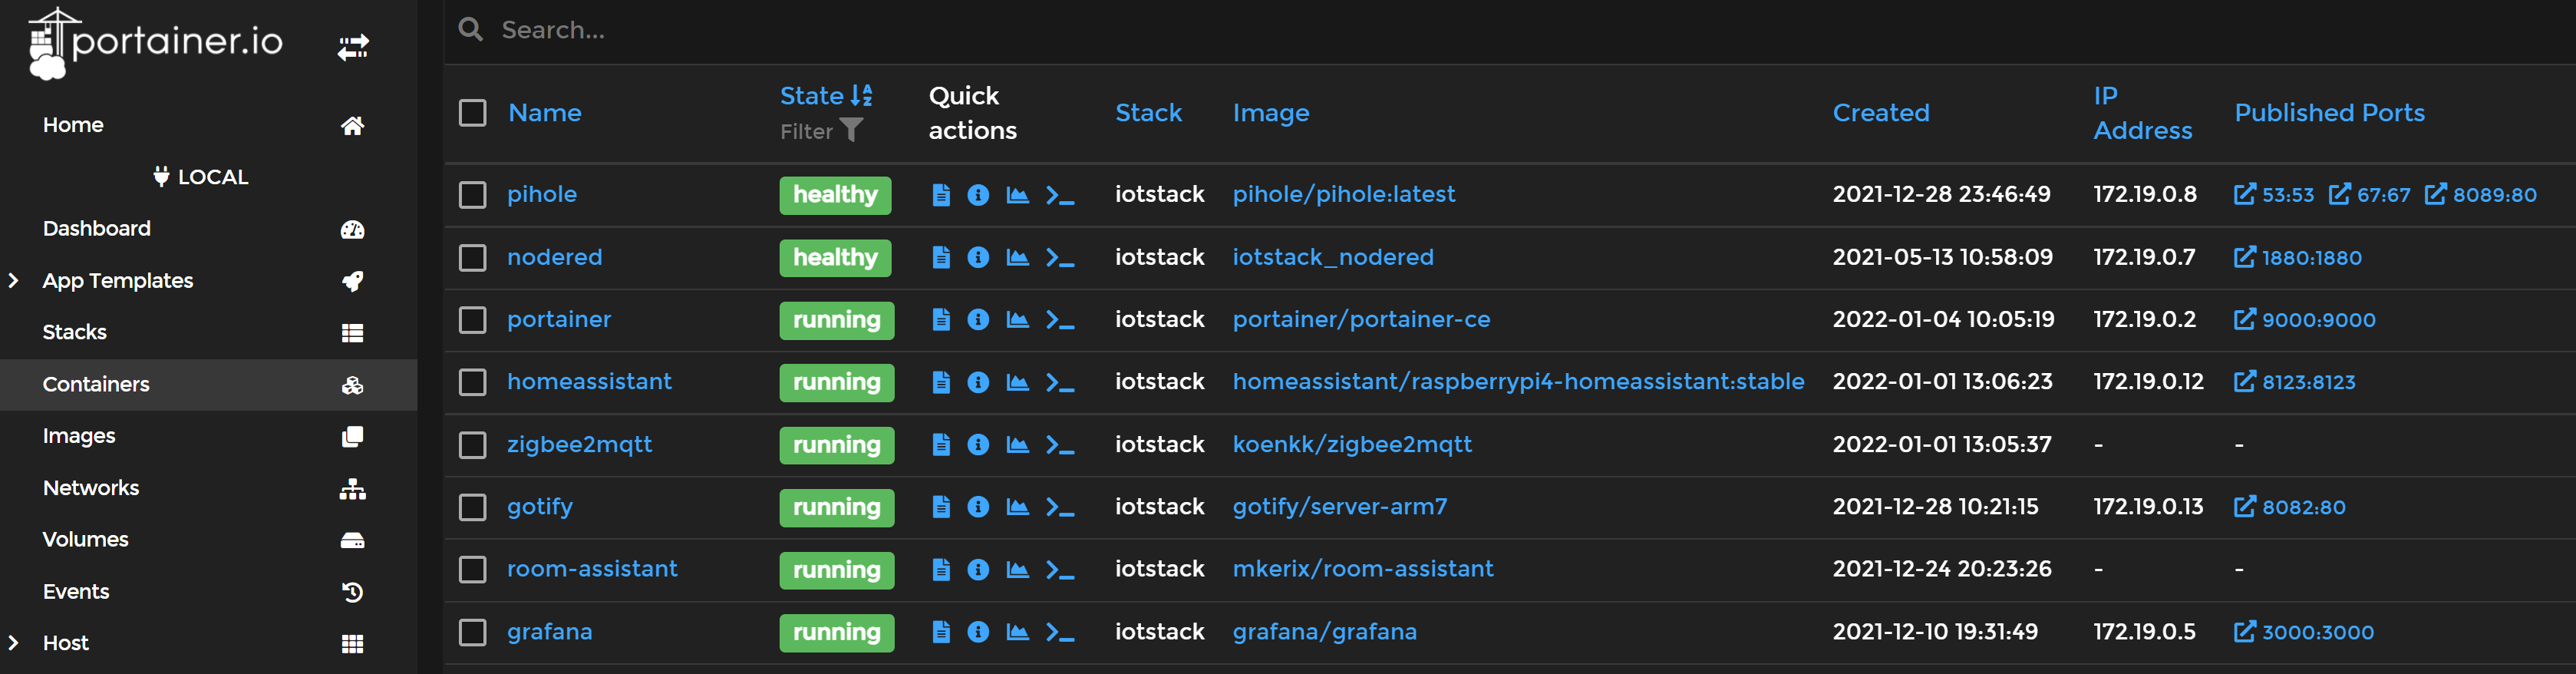This screenshot has width=2576, height=674.
Task: Select the nodered container checkbox
Action: coord(472,257)
